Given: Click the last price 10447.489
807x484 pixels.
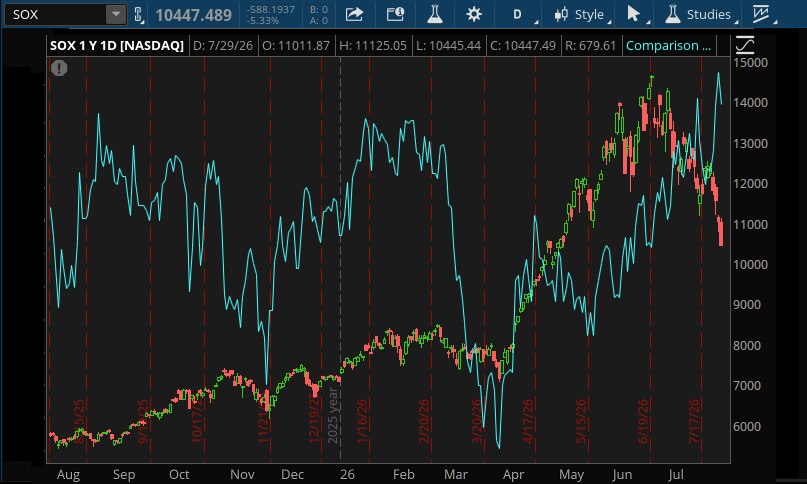Looking at the screenshot, I should [x=194, y=15].
